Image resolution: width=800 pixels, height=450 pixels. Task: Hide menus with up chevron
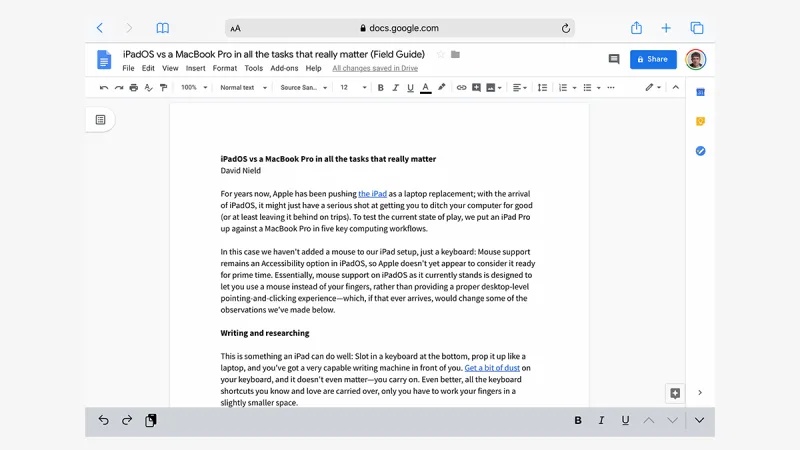pyautogui.click(x=676, y=88)
